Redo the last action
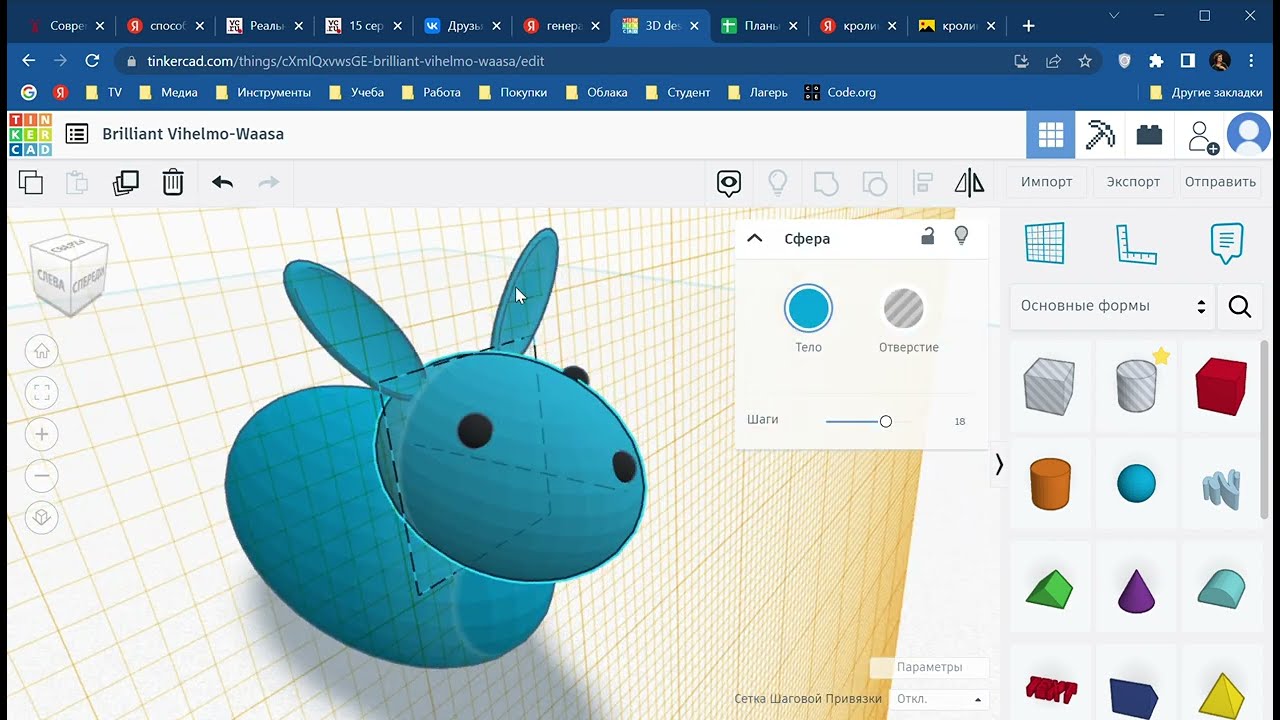The height and width of the screenshot is (720, 1280). point(269,182)
